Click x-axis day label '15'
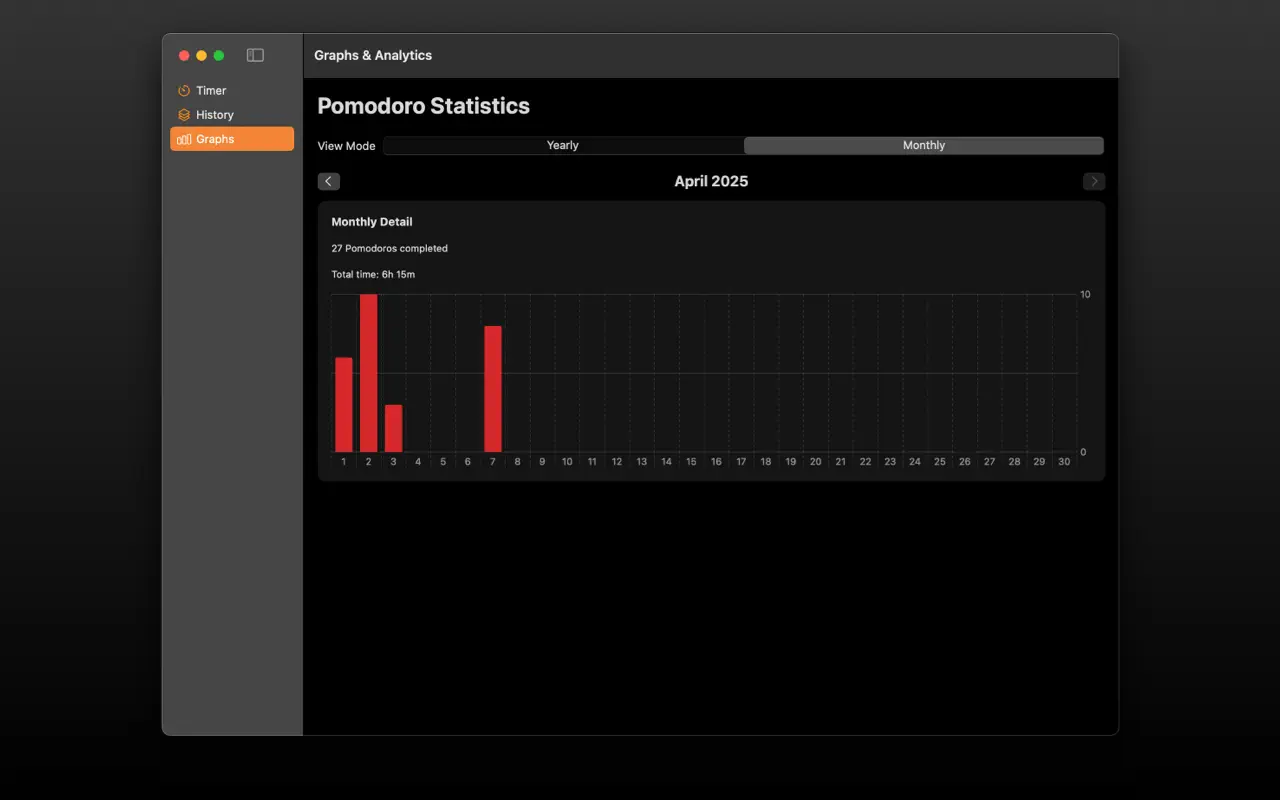Image resolution: width=1280 pixels, height=800 pixels. (x=691, y=462)
